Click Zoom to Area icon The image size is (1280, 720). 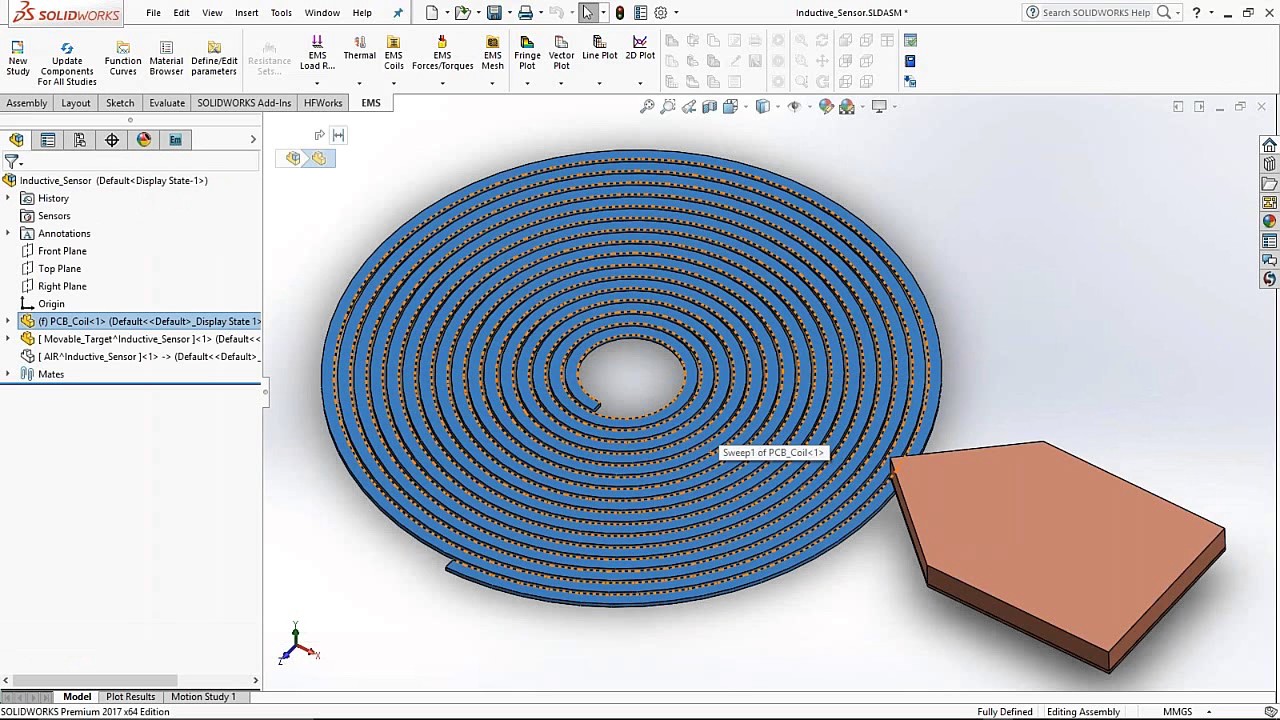click(668, 106)
